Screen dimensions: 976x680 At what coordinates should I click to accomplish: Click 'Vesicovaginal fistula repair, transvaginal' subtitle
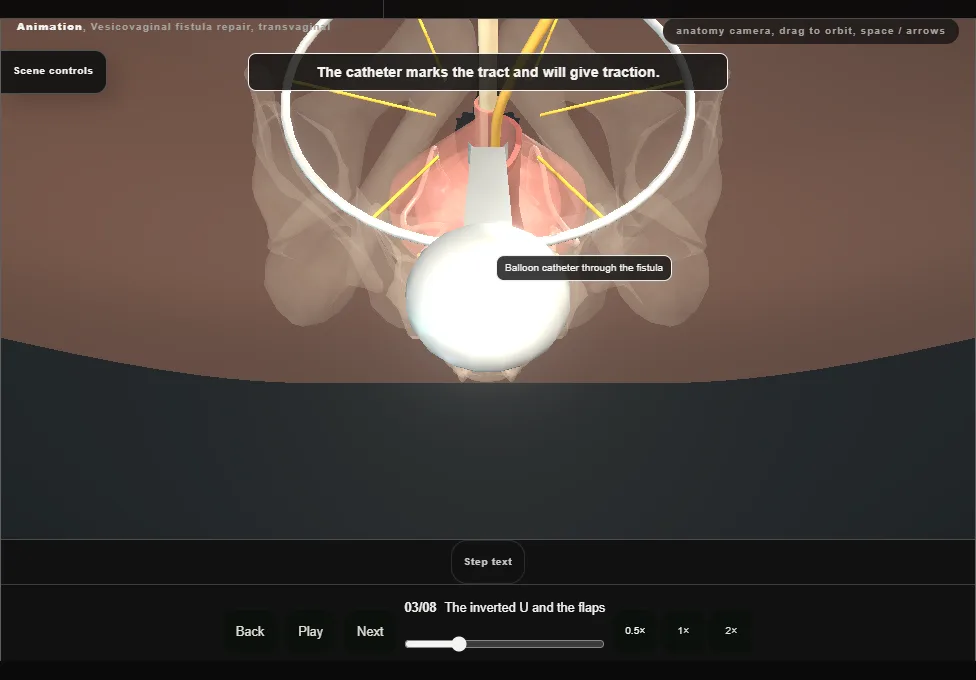pos(210,27)
